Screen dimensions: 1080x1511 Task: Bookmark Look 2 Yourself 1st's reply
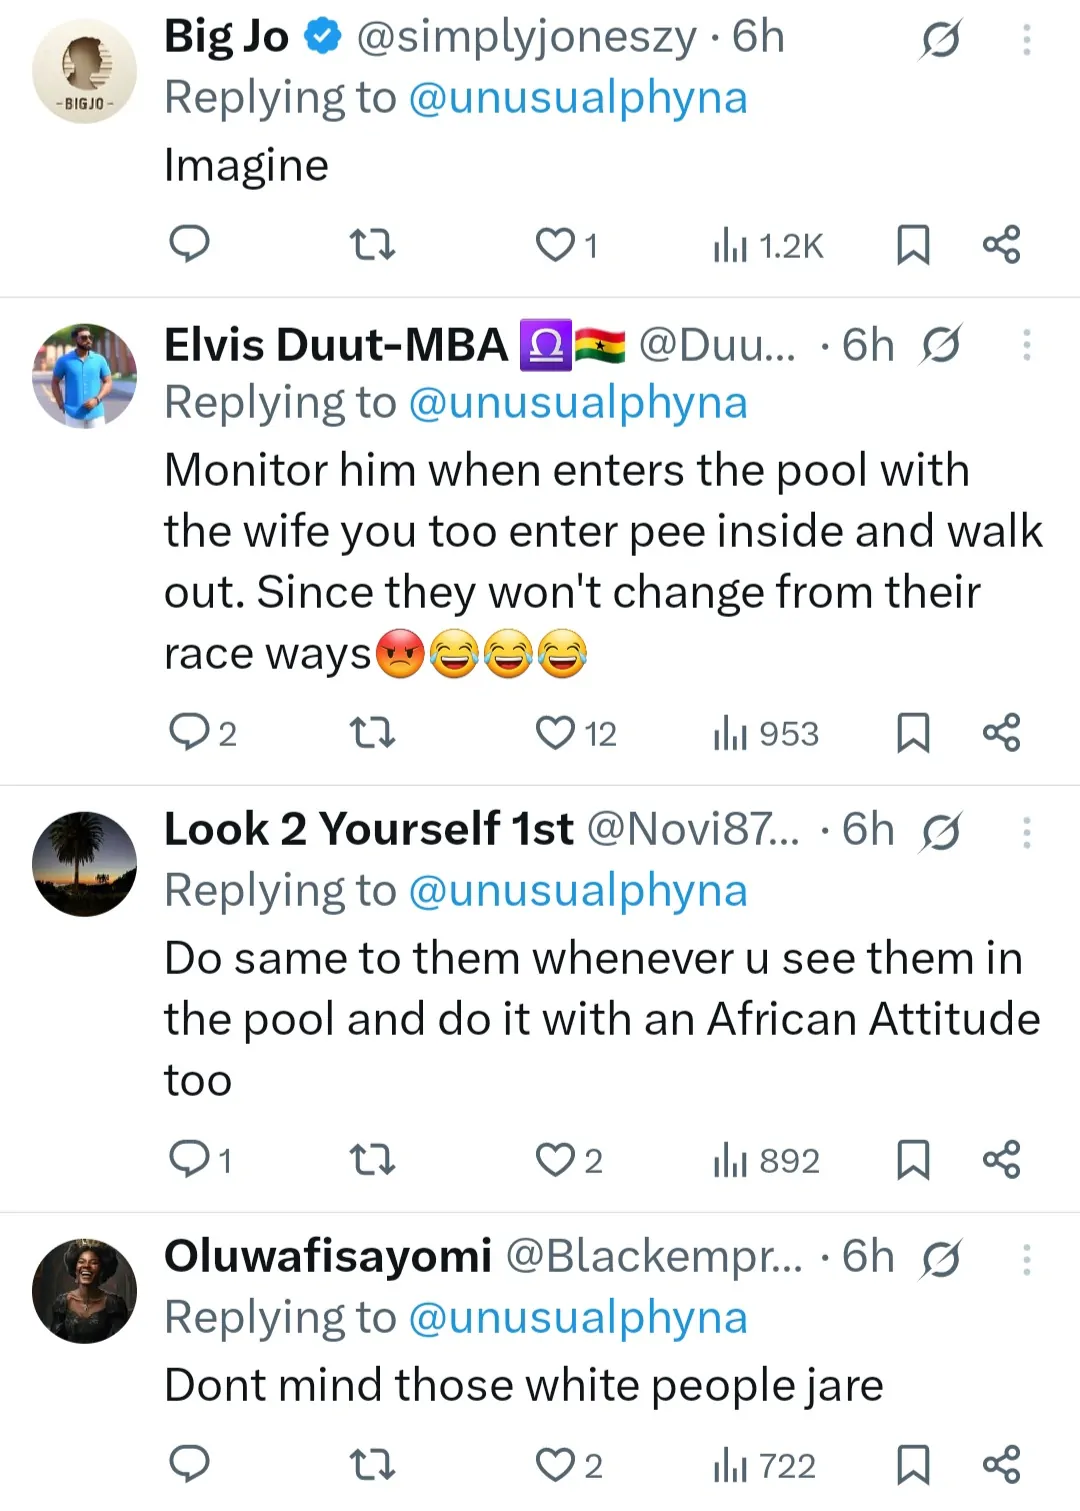point(912,1160)
